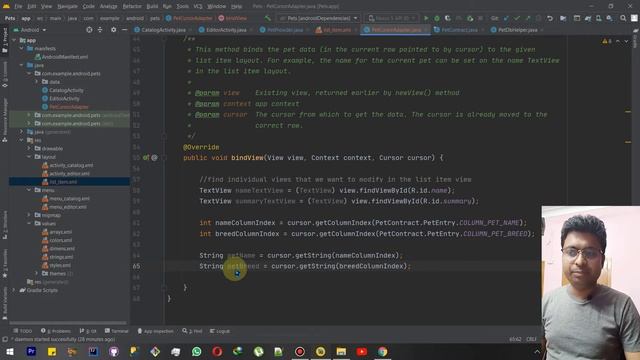Open the Problems tool window
The width and height of the screenshot is (640, 360).
[x=56, y=331]
